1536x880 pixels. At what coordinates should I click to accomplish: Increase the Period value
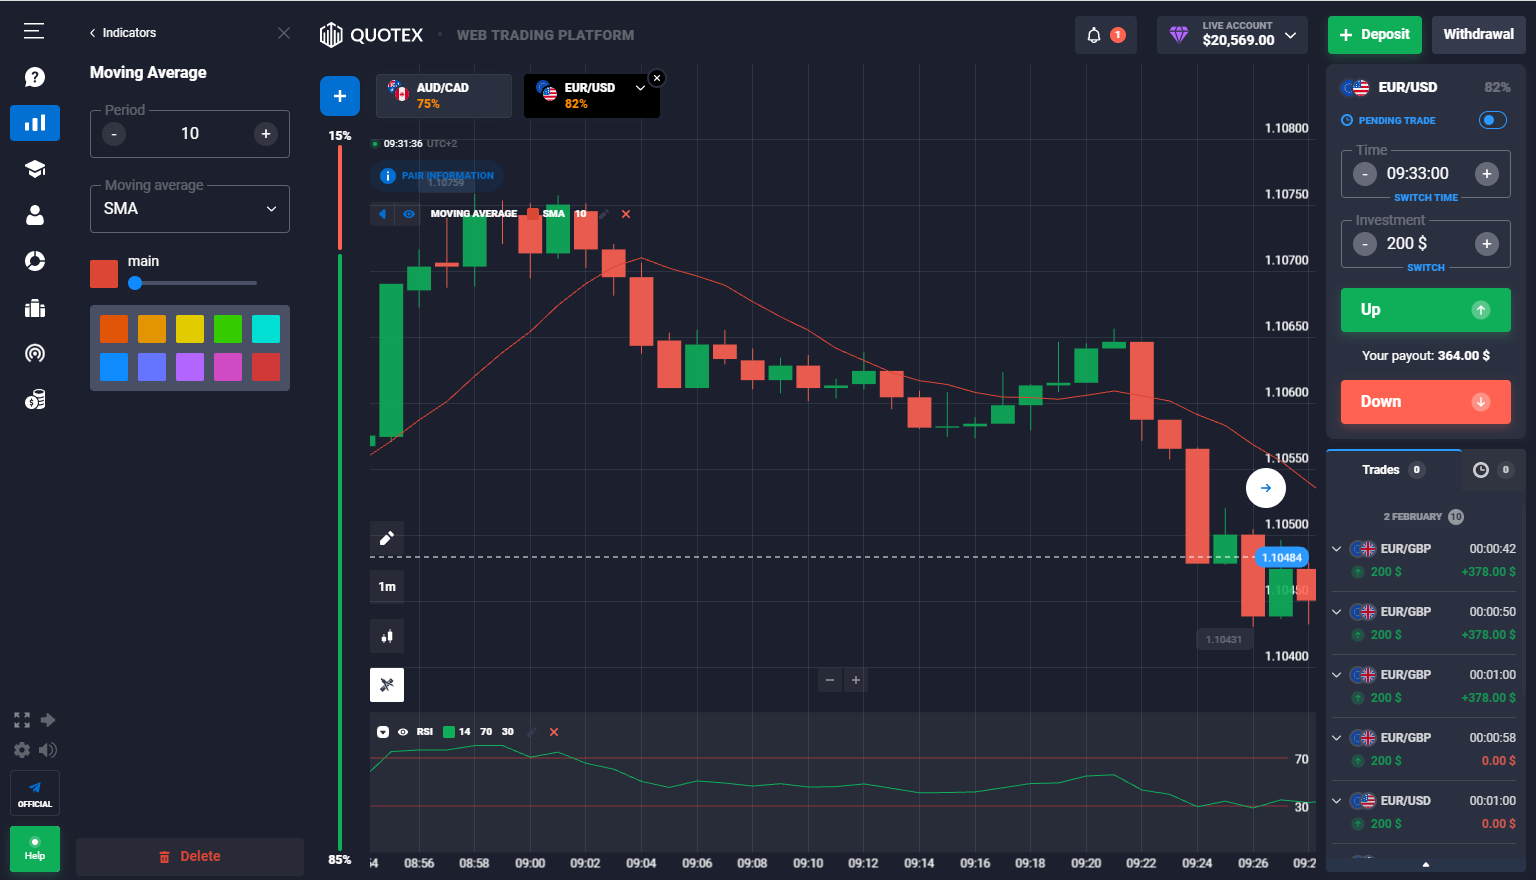tap(266, 134)
